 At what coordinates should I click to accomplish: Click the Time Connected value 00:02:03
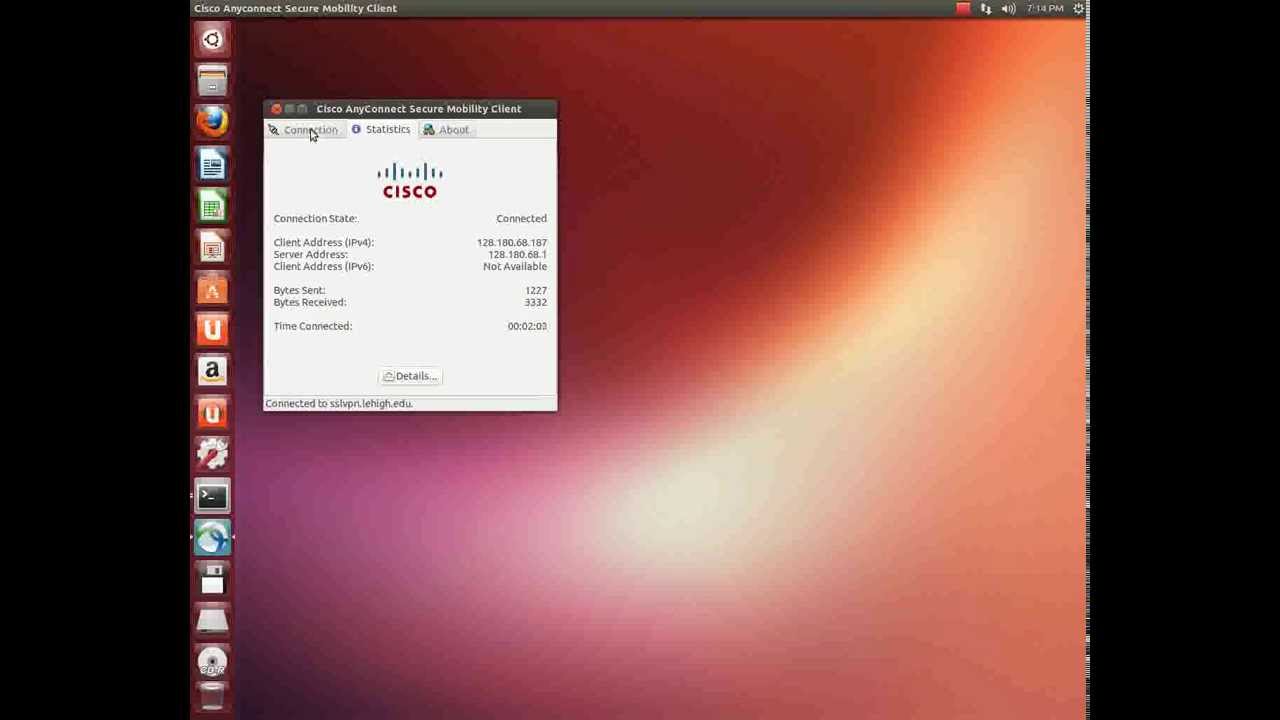tap(527, 326)
